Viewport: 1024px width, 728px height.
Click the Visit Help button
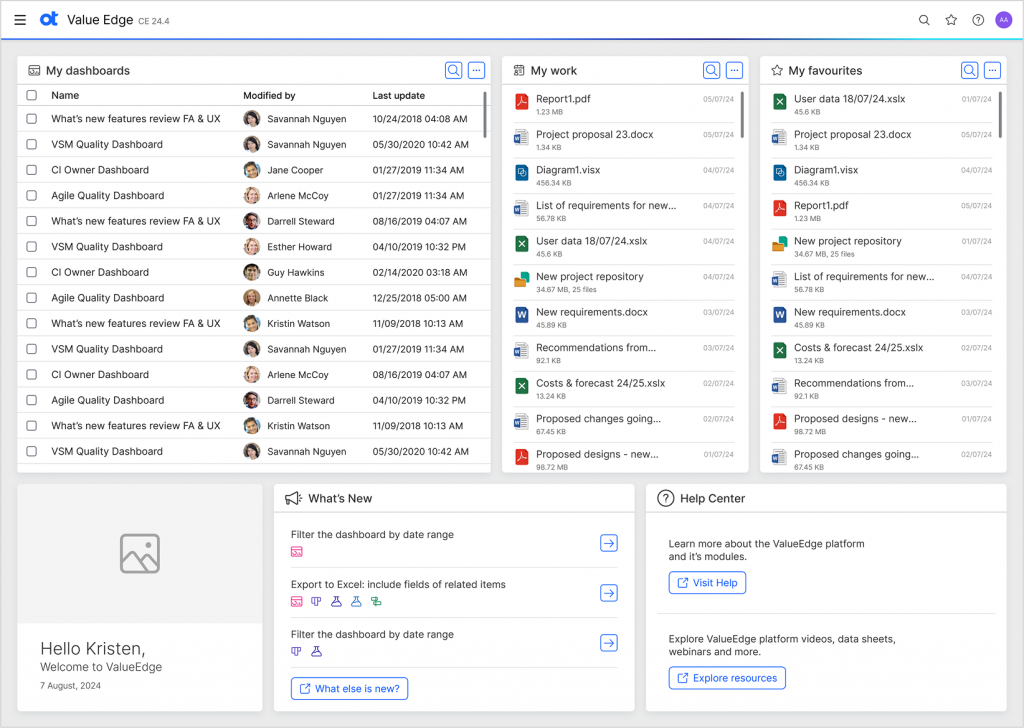pyautogui.click(x=707, y=583)
